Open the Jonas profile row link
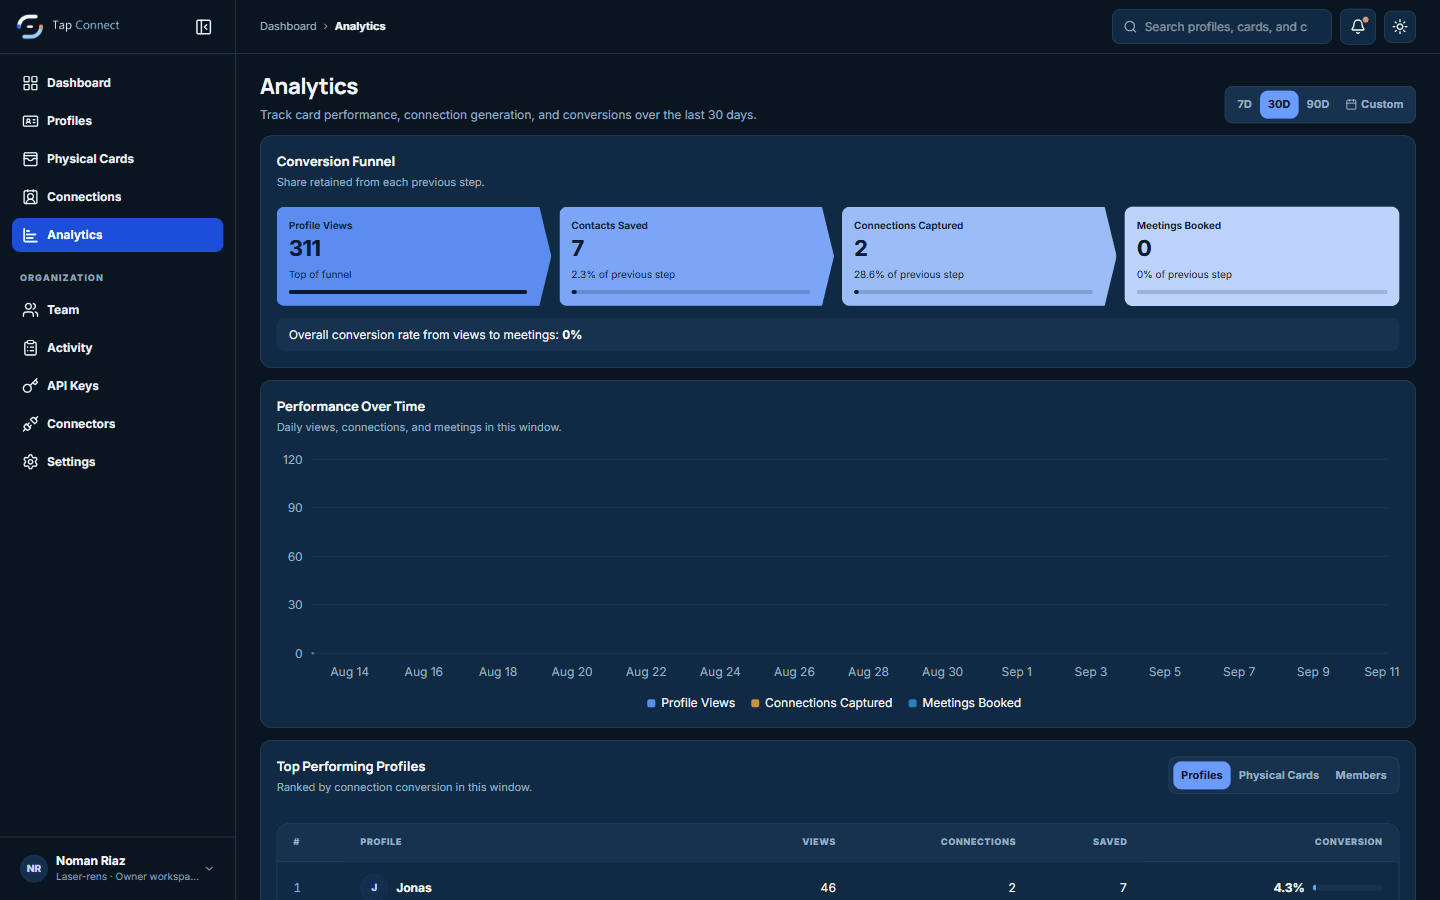 (413, 888)
